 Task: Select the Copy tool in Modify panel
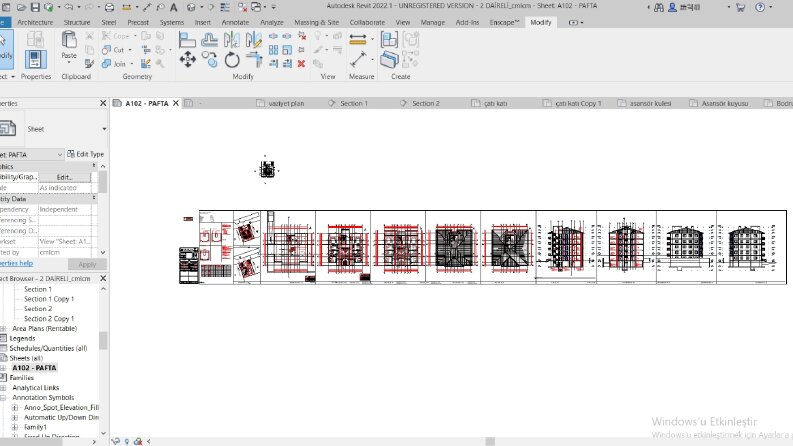click(x=209, y=60)
